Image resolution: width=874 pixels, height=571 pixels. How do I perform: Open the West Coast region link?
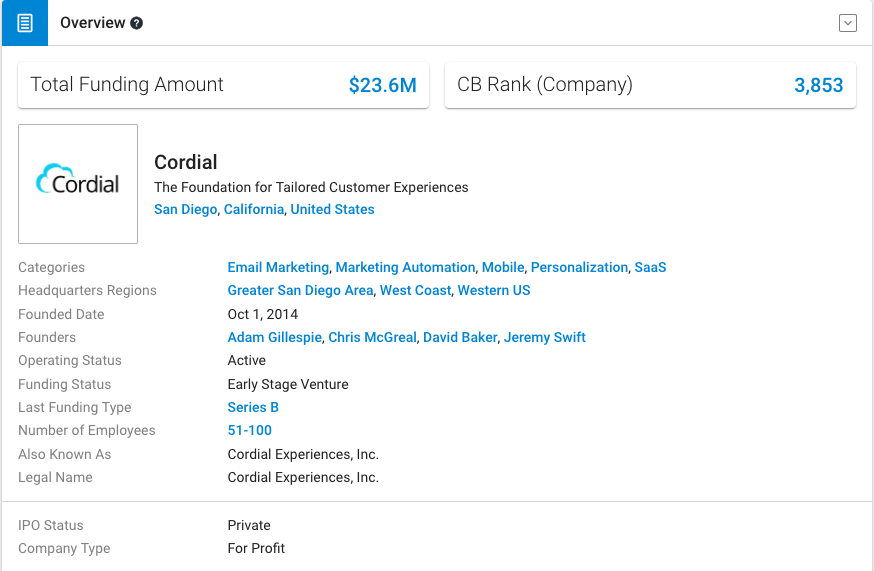[x=415, y=291]
